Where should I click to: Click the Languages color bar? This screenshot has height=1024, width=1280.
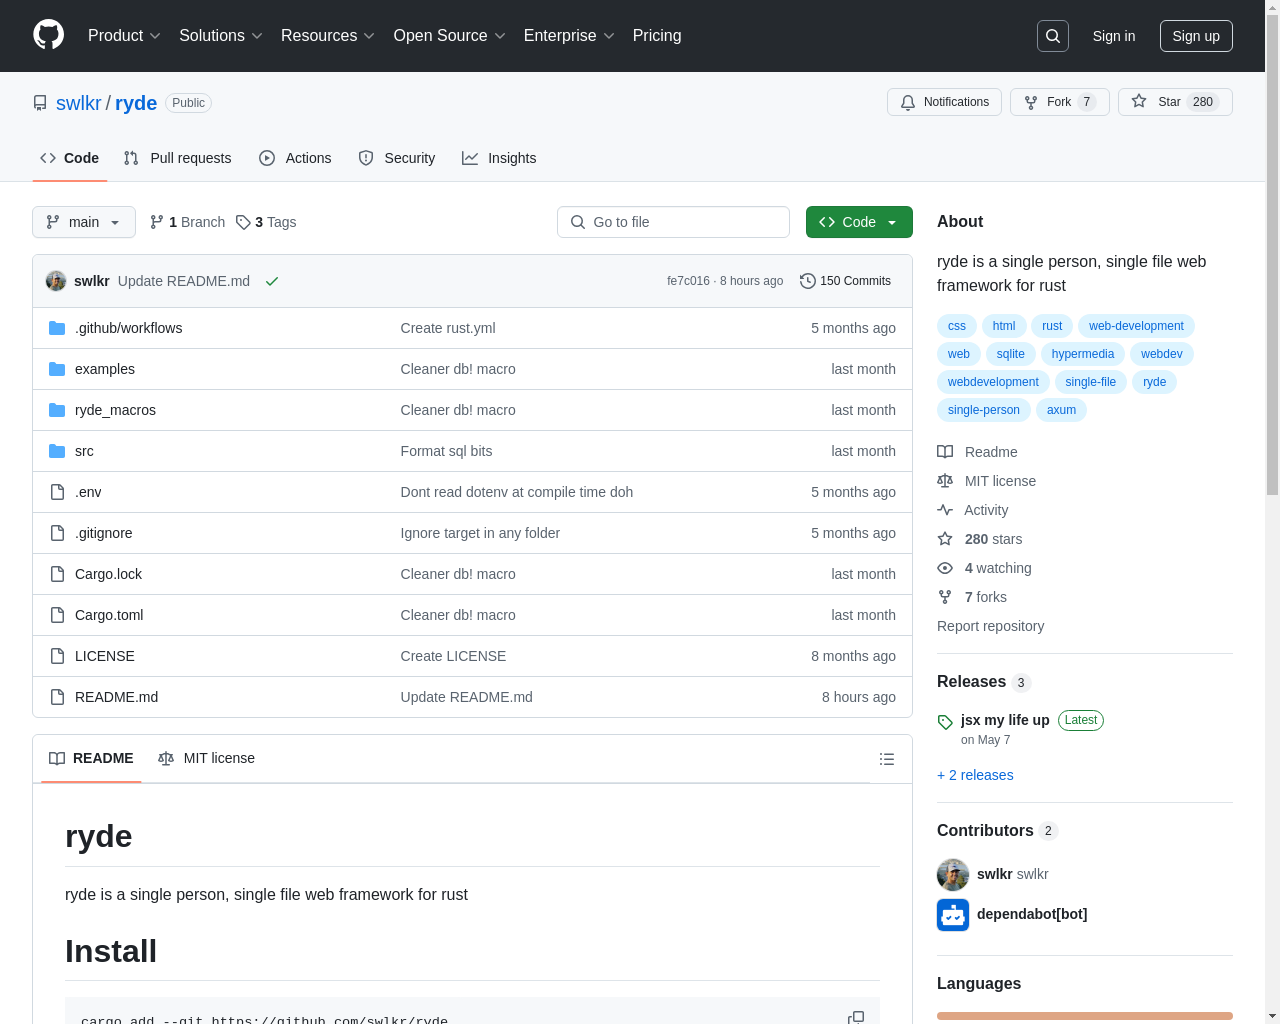point(1085,1016)
